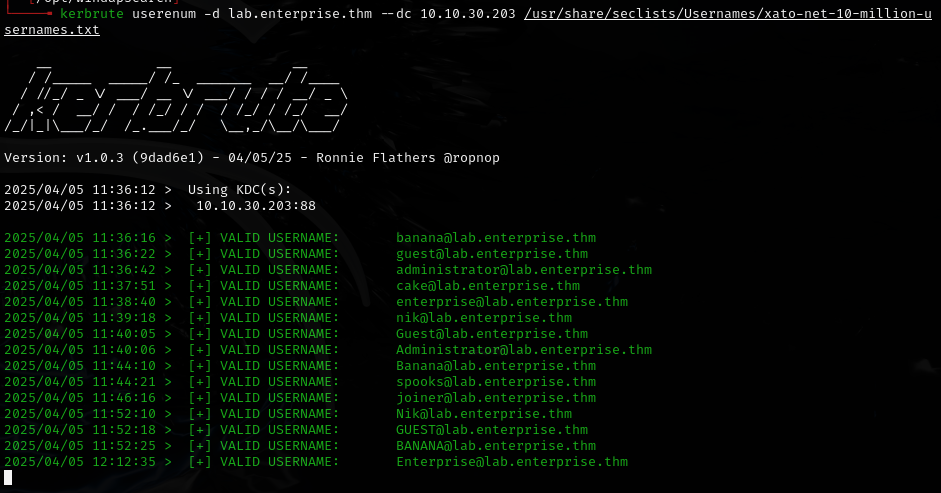The height and width of the screenshot is (493, 941).
Task: Select lowercase enterprise@lab.enterprise.thm username
Action: pos(512,301)
